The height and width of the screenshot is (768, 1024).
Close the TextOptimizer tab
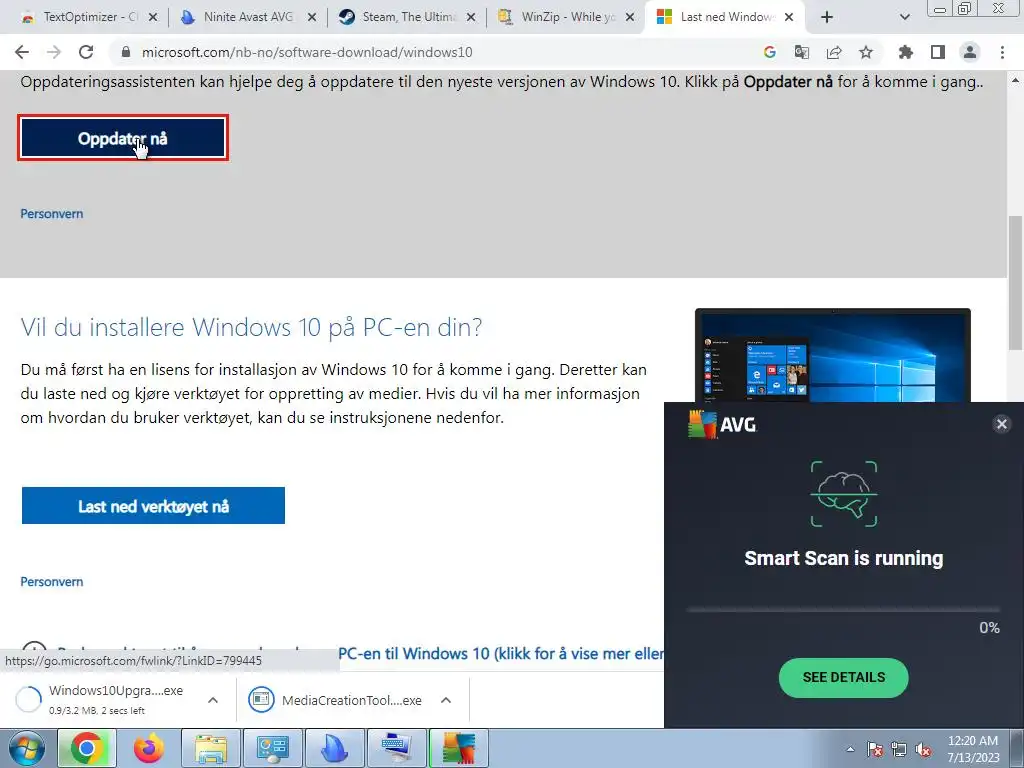coord(153,18)
